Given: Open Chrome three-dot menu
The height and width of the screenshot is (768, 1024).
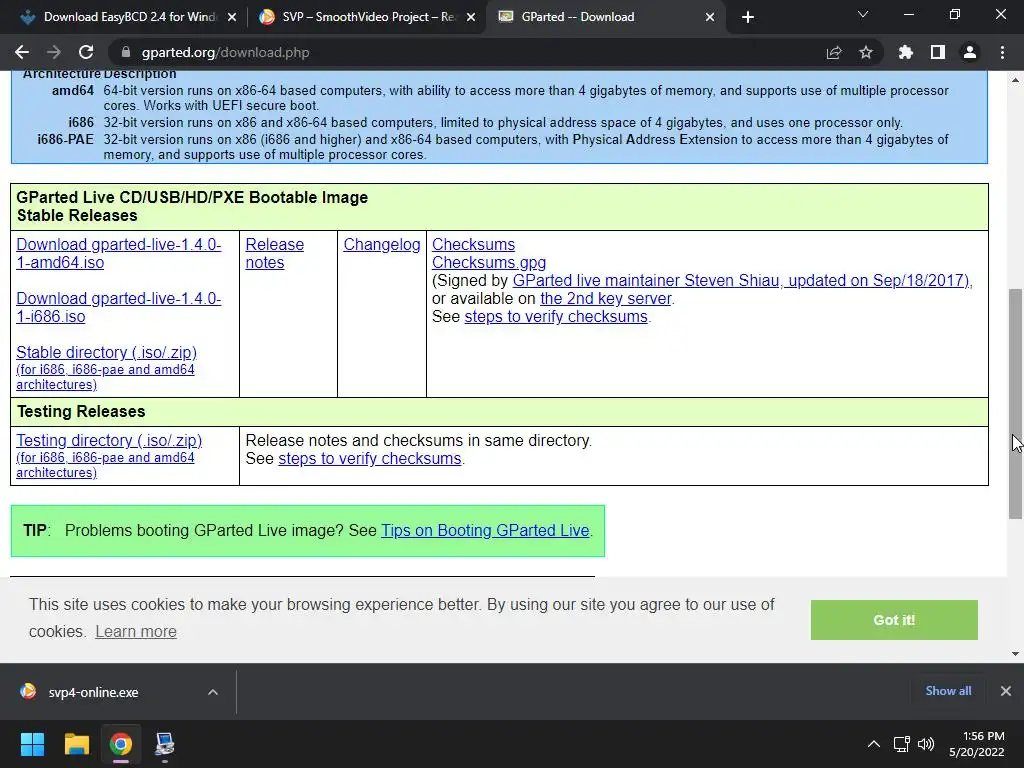Looking at the screenshot, I should click(x=1002, y=52).
